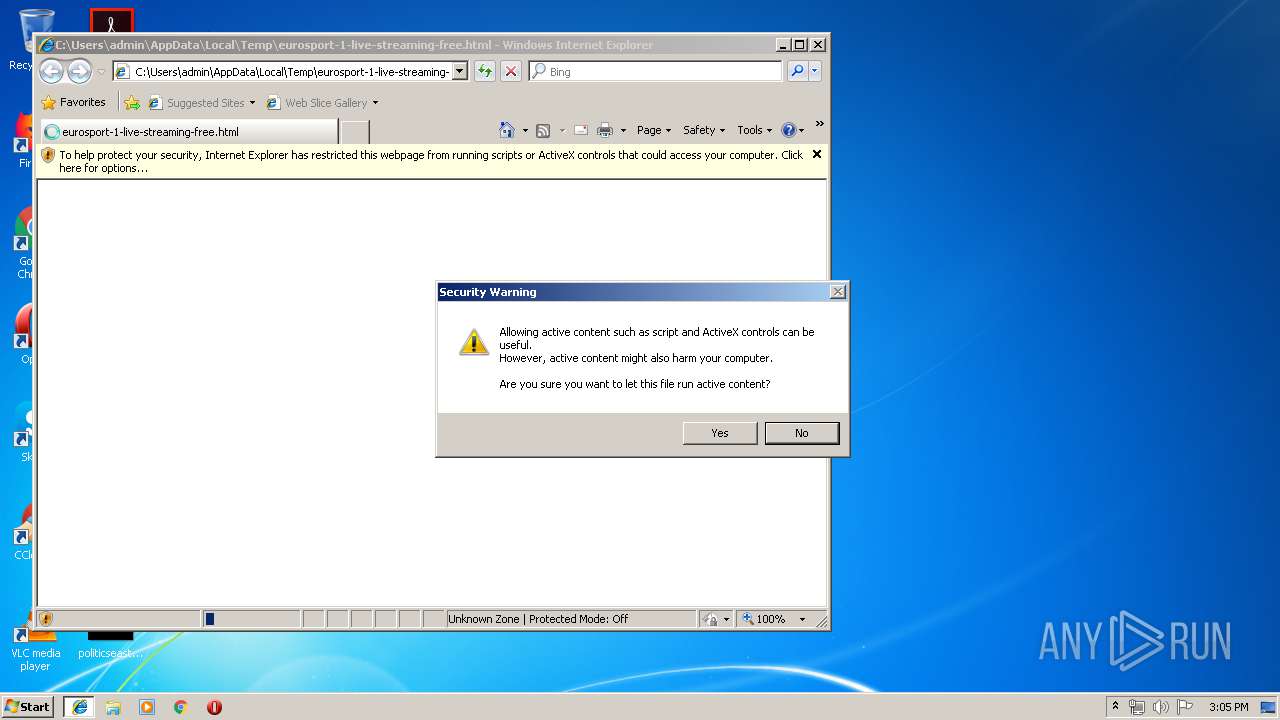Click the Help question mark icon
The image size is (1280, 720).
pyautogui.click(x=788, y=130)
